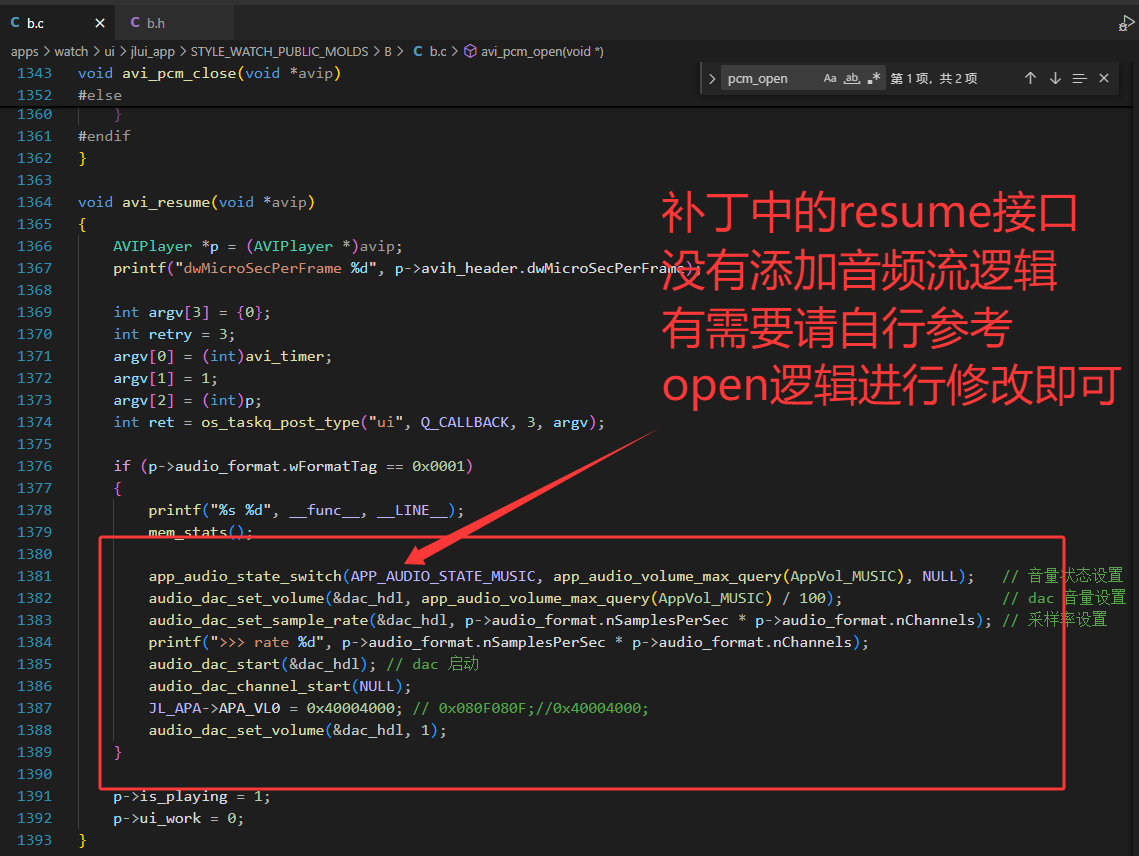
Task: Expand the replace field chevron in find widget
Action: [x=712, y=78]
